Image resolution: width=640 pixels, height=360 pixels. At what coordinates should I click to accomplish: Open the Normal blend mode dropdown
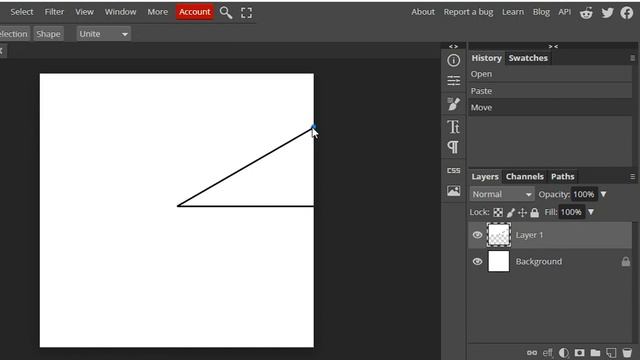(x=502, y=194)
